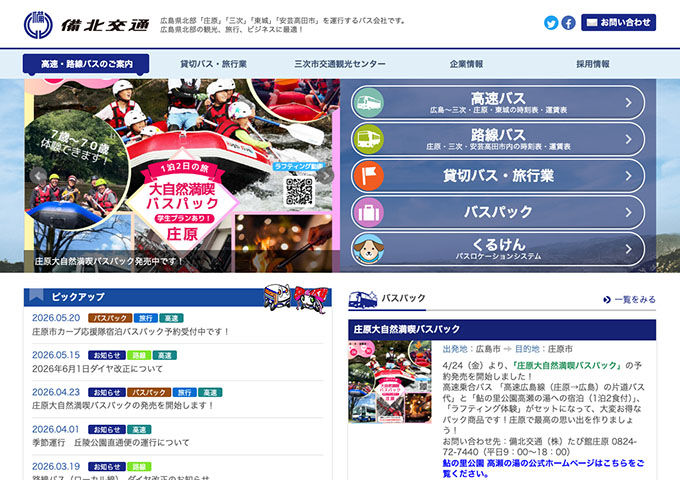Click the green 高速バス bus icon
680x480 pixels.
(369, 103)
